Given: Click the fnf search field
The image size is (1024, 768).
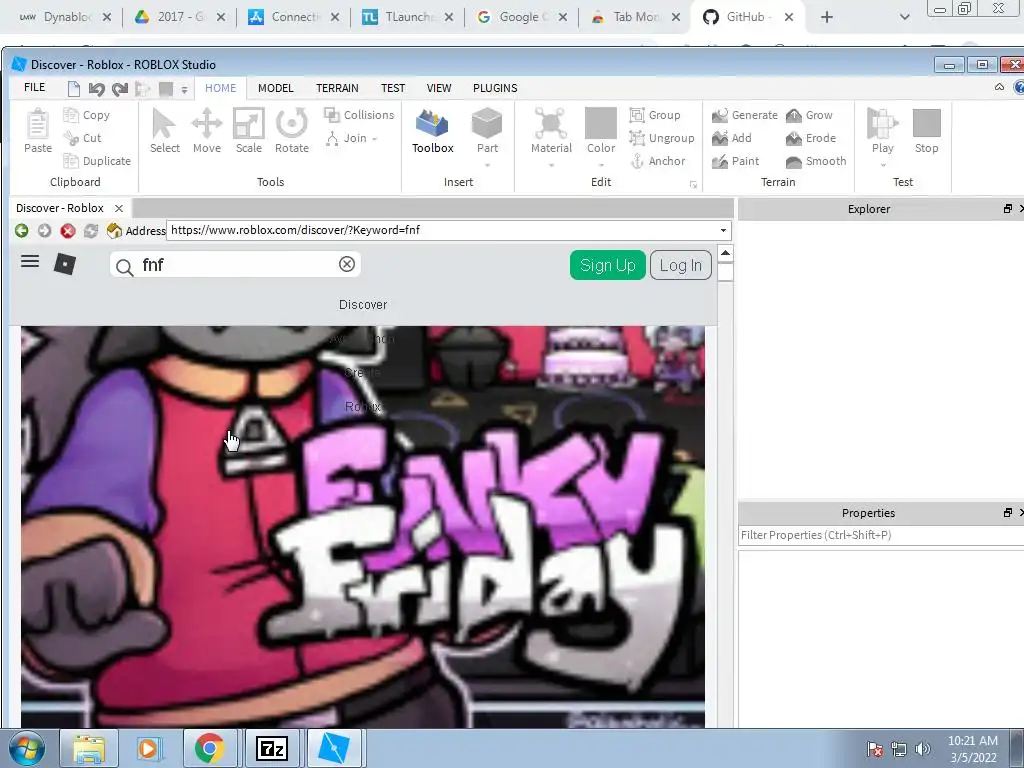Looking at the screenshot, I should 235,264.
